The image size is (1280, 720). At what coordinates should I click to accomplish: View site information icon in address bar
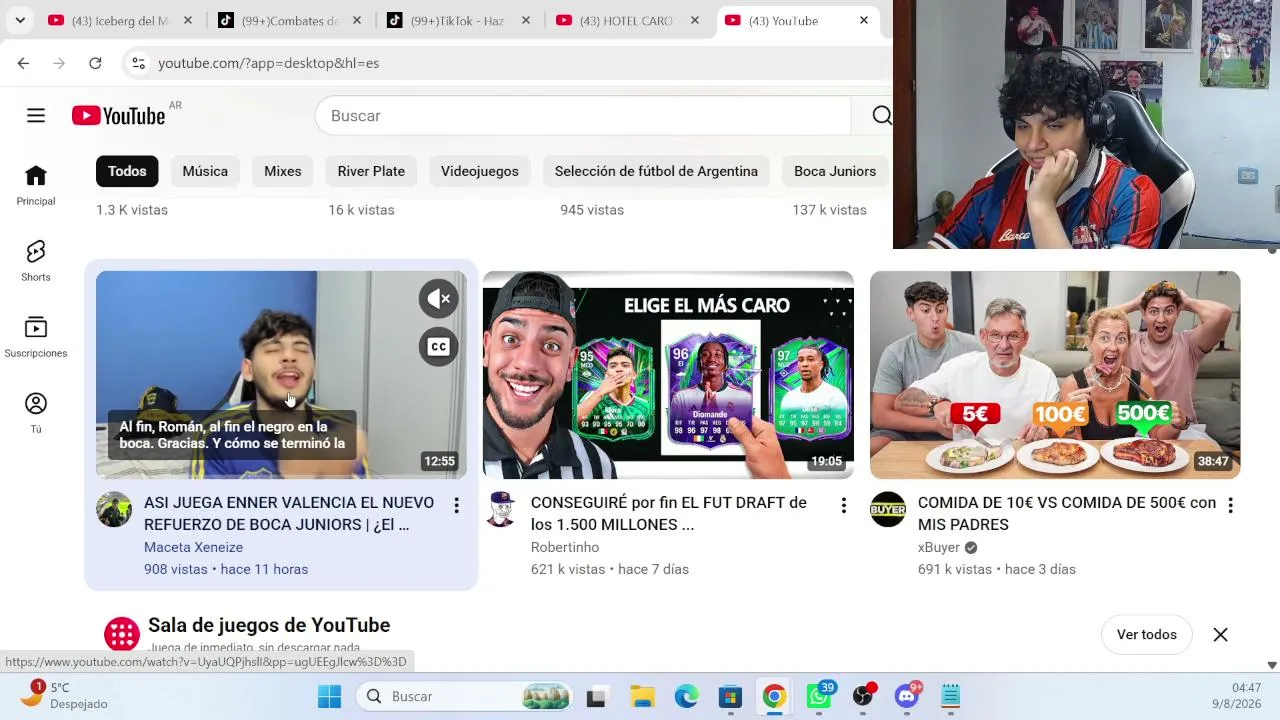(138, 63)
